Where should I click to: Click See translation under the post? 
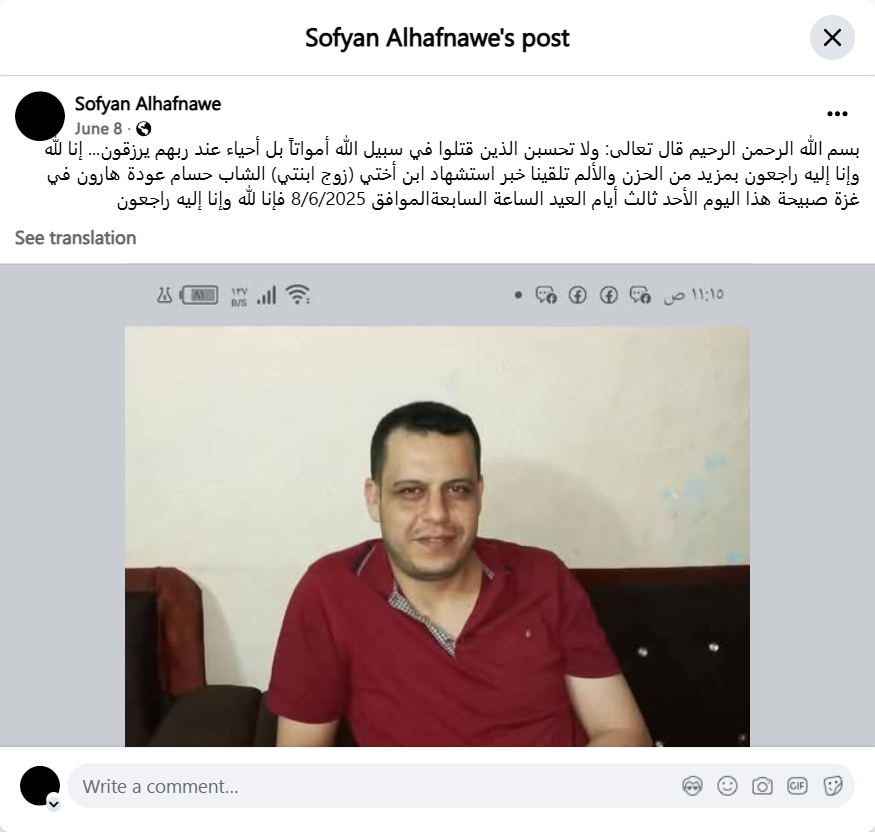pyautogui.click(x=75, y=238)
